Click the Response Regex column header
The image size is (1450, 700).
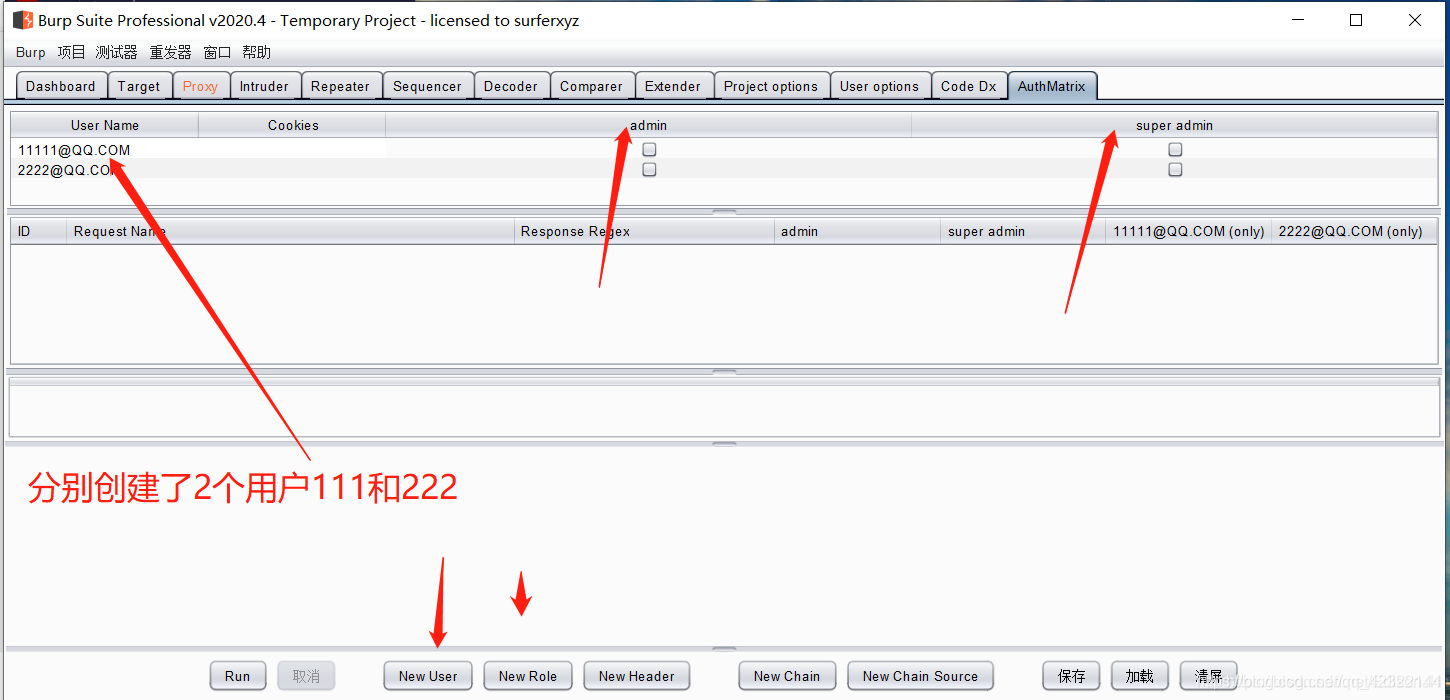[644, 231]
